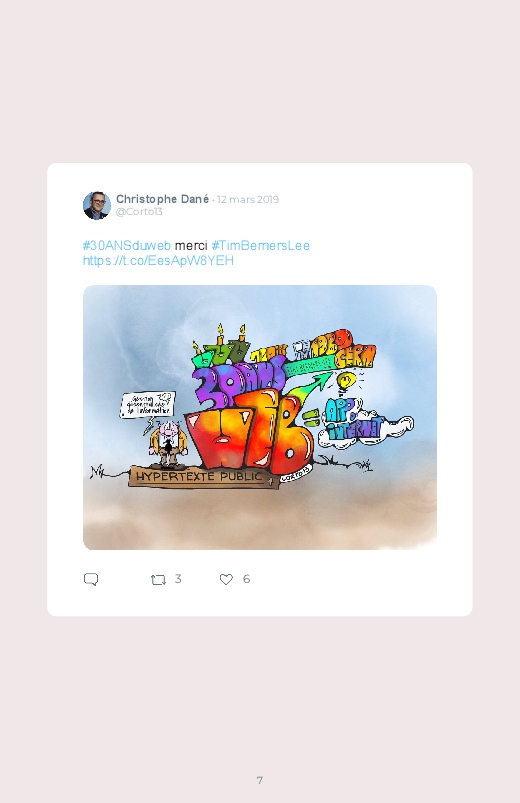The image size is (520, 803).
Task: Click the like count of 6
Action: pyautogui.click(x=246, y=579)
